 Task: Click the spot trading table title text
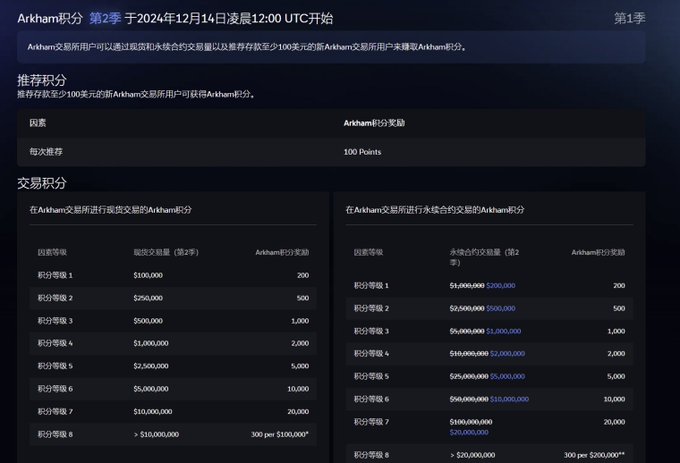coord(110,209)
